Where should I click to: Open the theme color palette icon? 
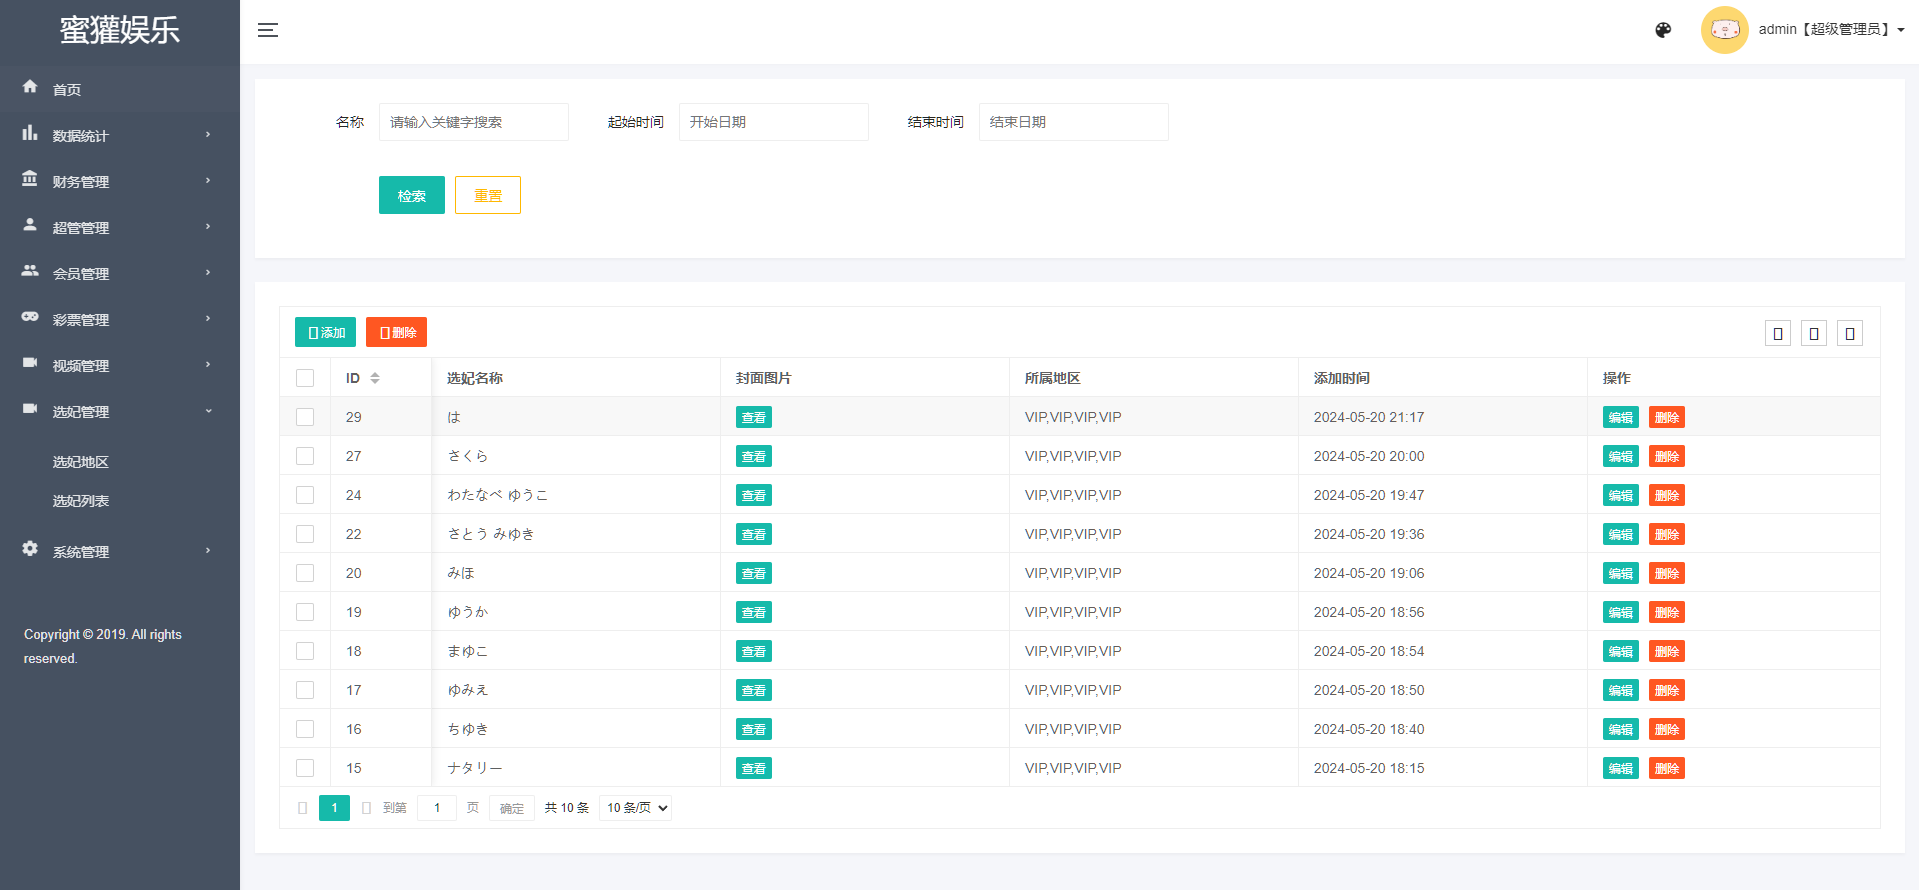coord(1663,30)
